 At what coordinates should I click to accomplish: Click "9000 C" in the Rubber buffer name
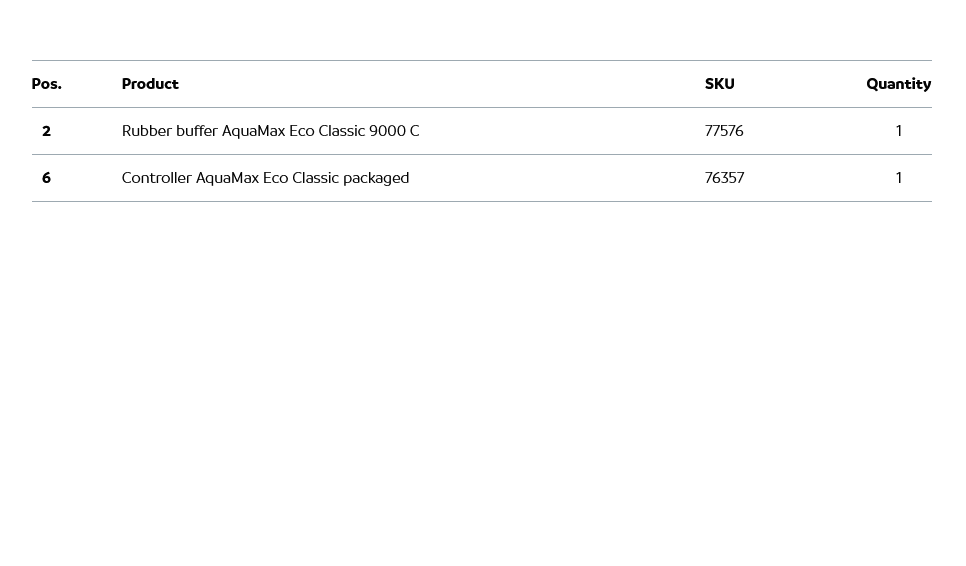click(394, 131)
